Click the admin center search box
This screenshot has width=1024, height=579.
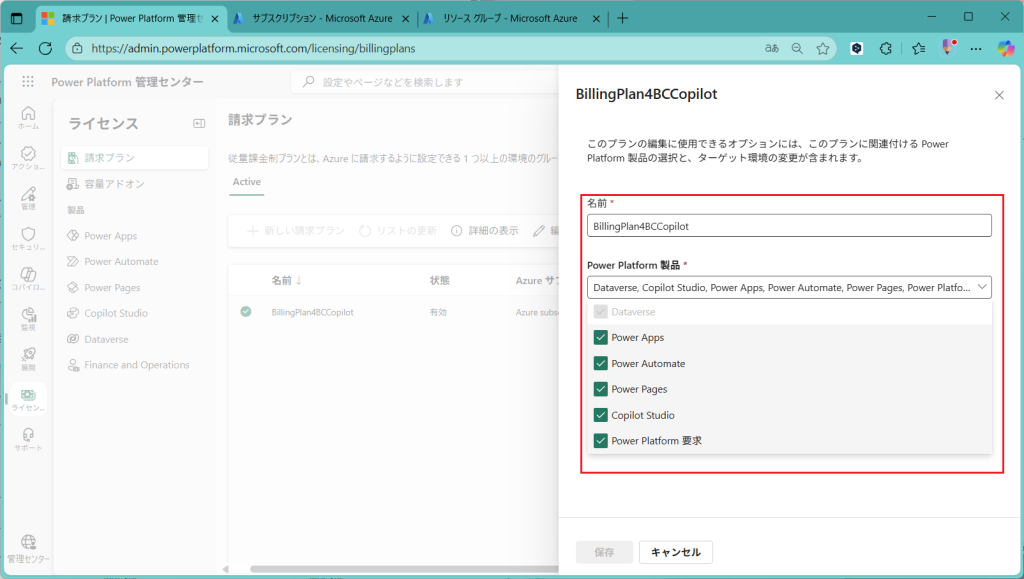click(x=424, y=82)
